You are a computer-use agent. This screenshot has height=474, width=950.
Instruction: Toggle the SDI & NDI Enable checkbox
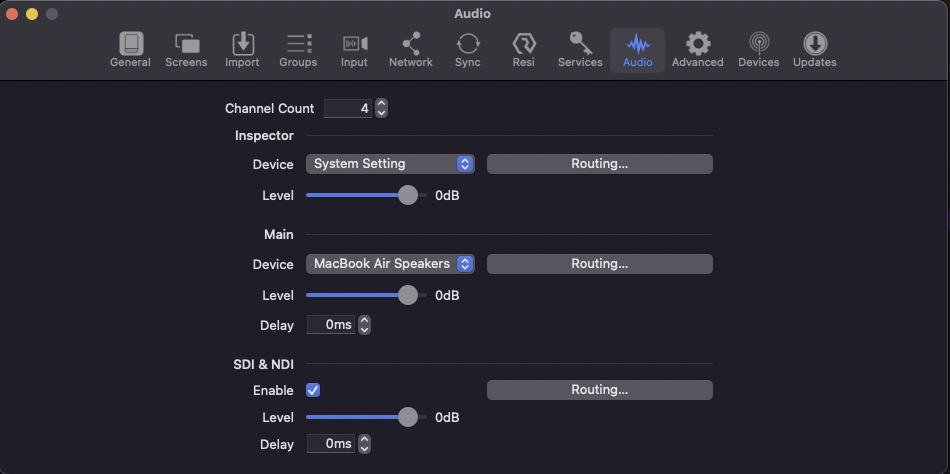tap(313, 390)
